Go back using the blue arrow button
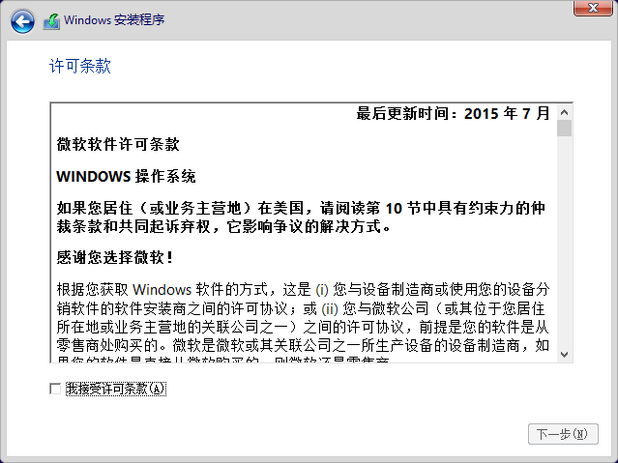The width and height of the screenshot is (618, 463). tap(22, 21)
